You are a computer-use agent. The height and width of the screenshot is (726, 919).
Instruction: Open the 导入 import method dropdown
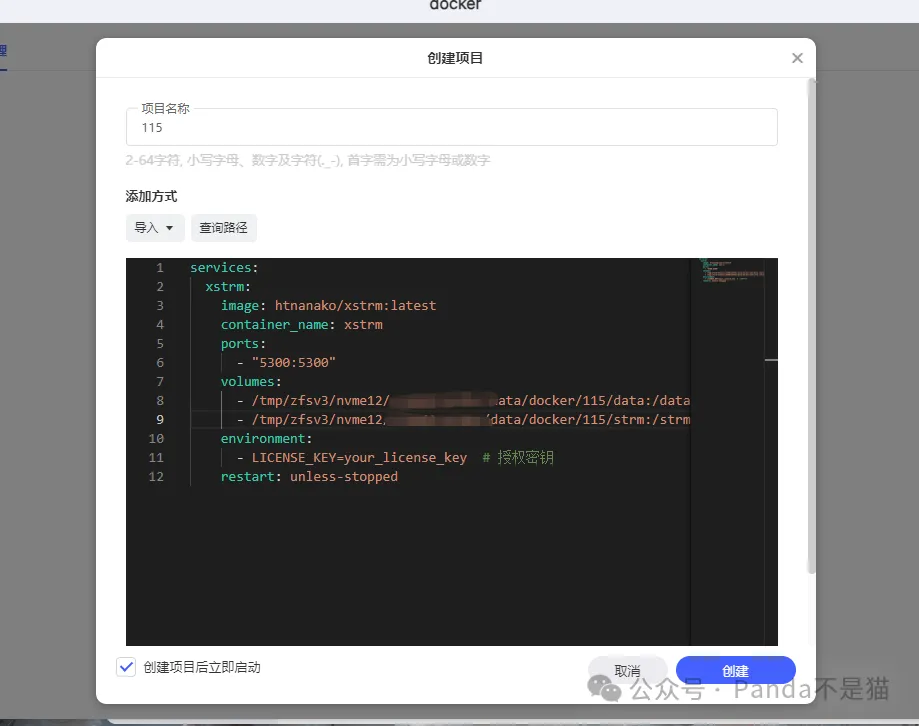point(154,228)
